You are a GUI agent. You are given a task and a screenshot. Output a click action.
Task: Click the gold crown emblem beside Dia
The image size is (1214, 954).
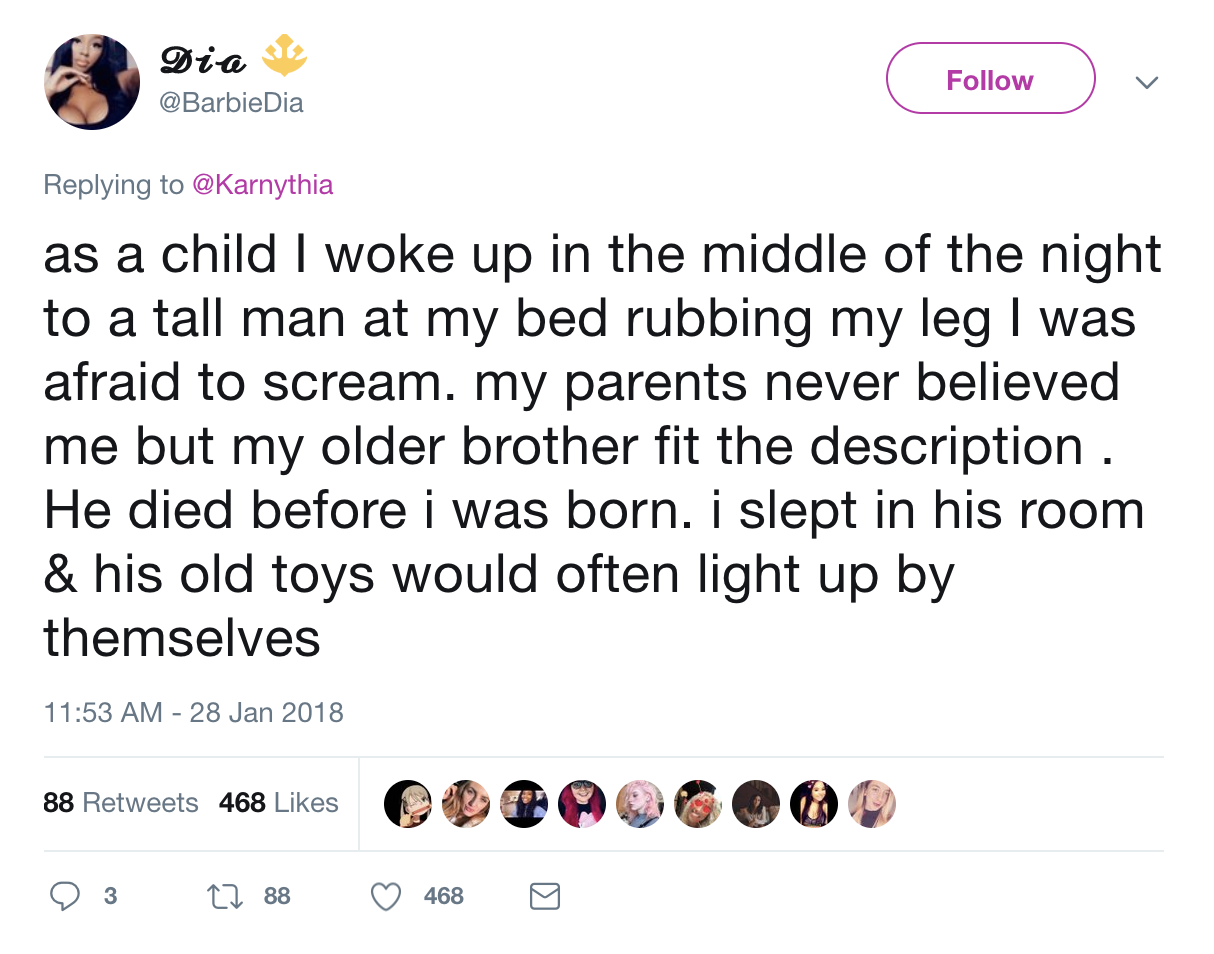[x=284, y=59]
